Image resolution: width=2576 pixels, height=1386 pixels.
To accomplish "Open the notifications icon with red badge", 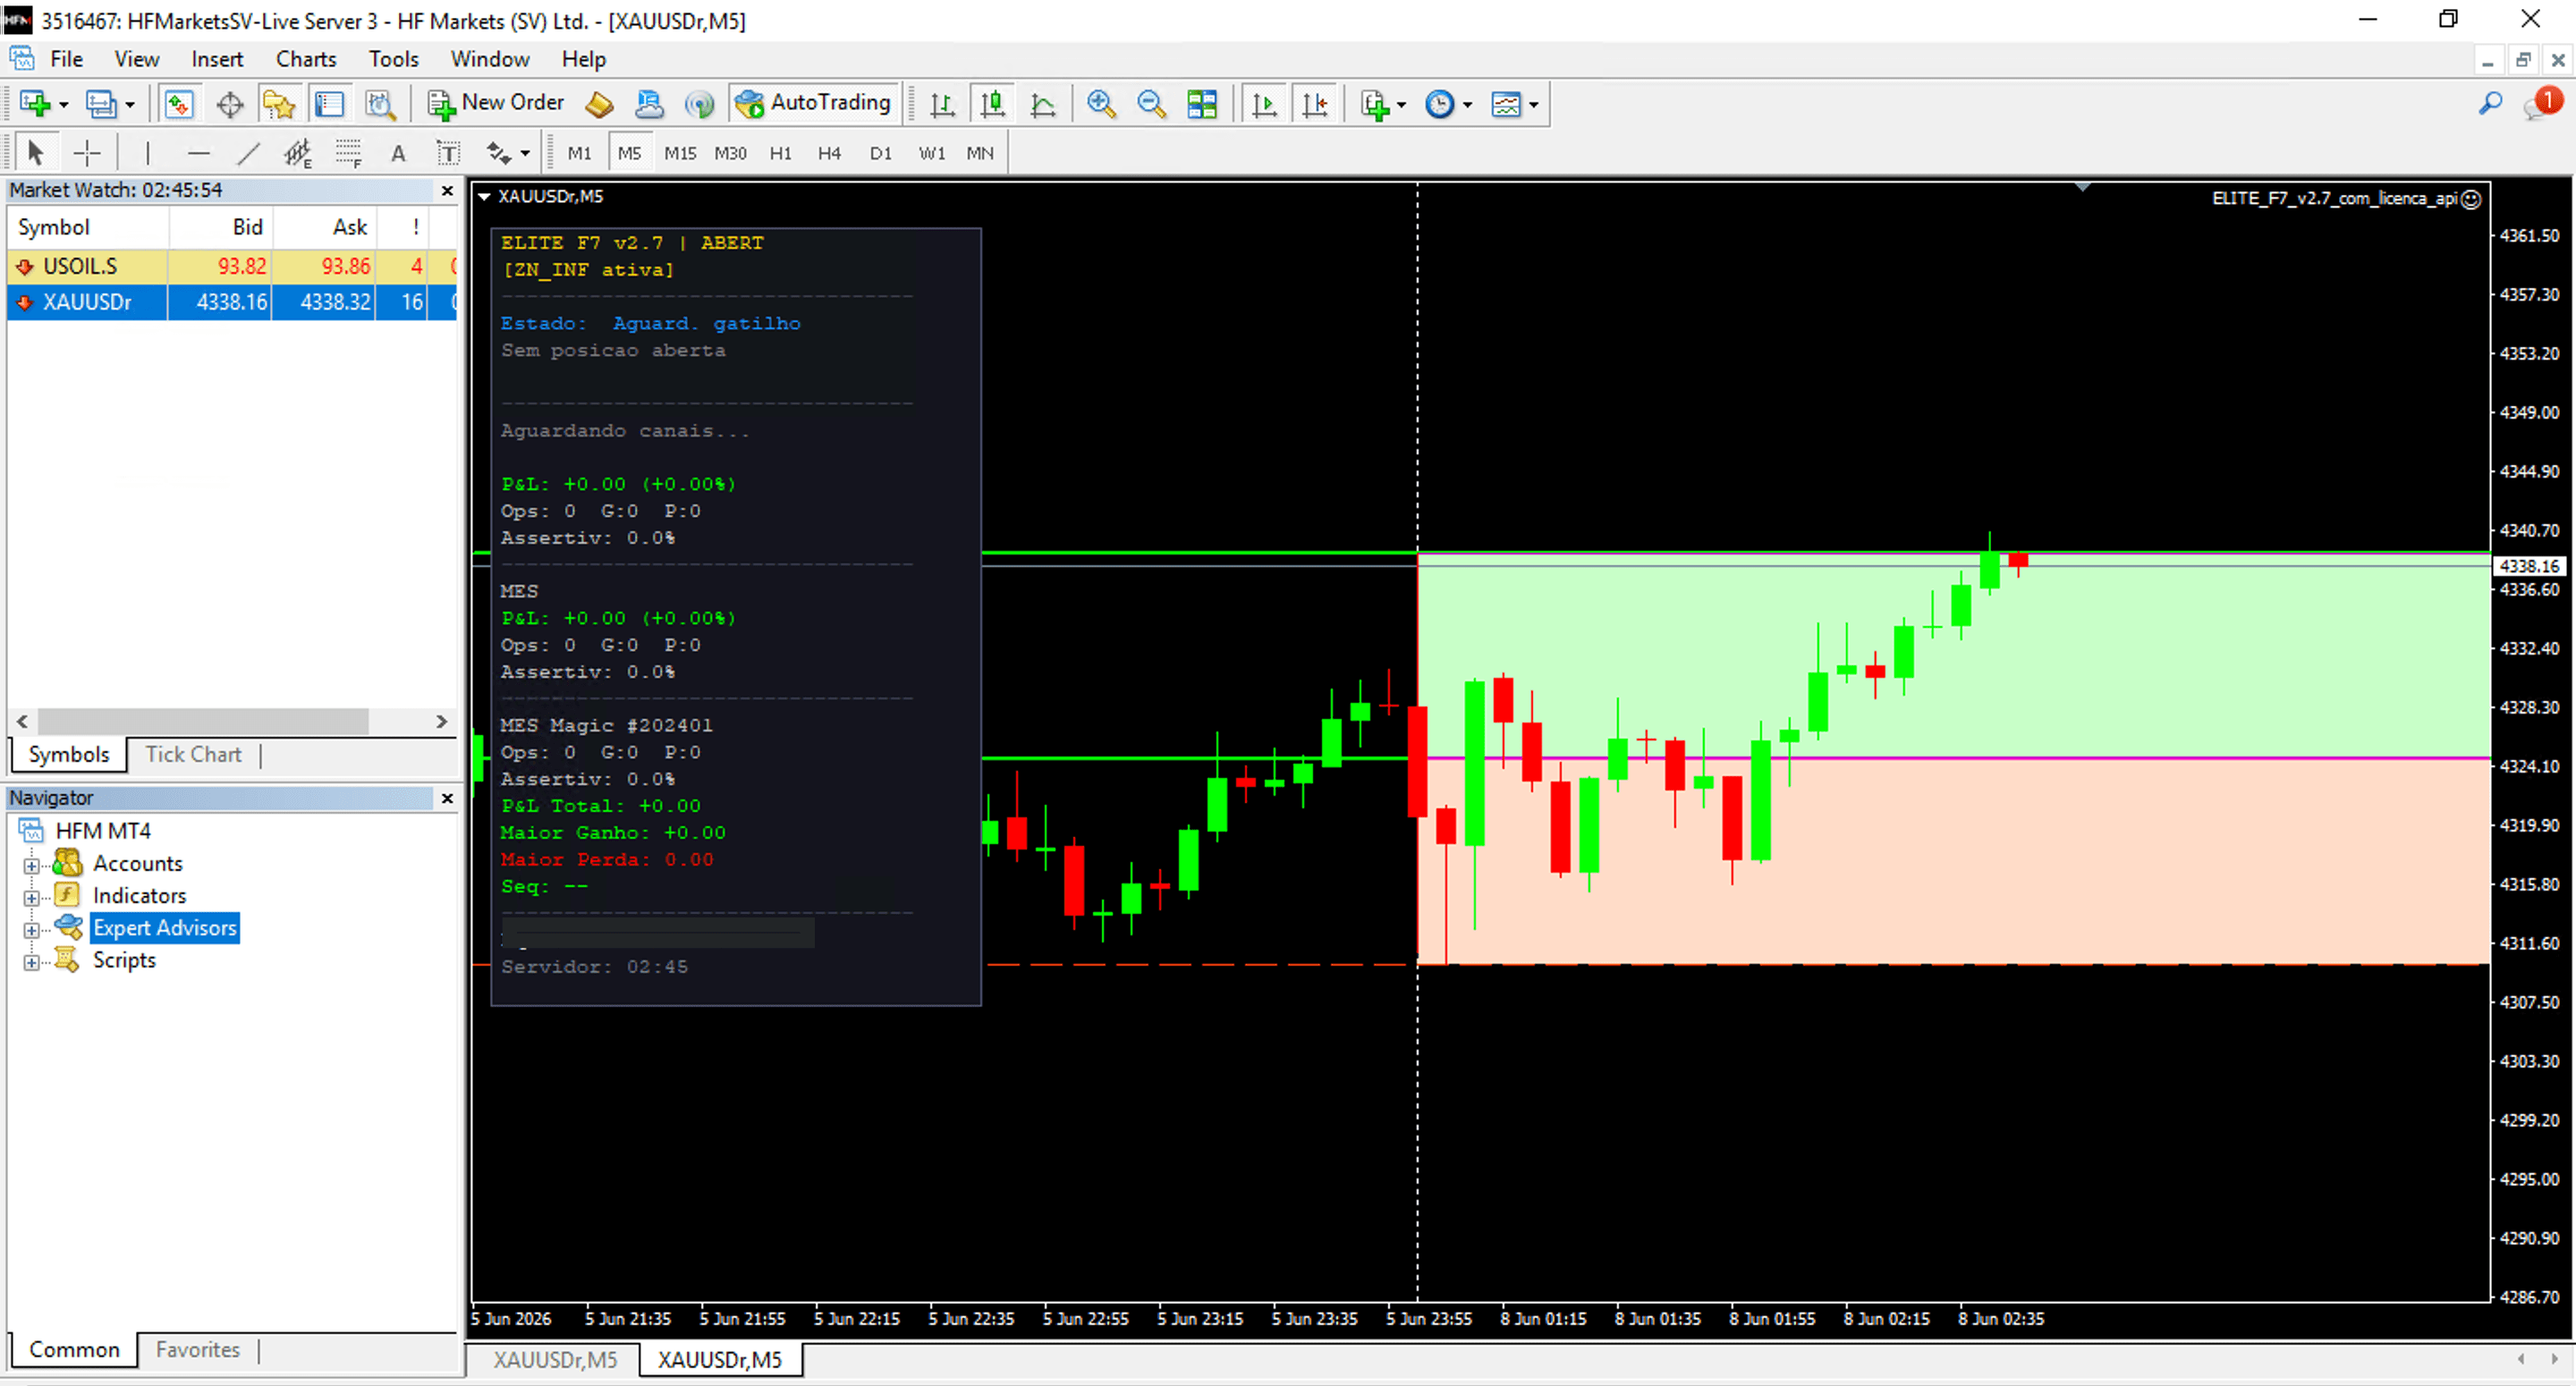I will tap(2543, 104).
